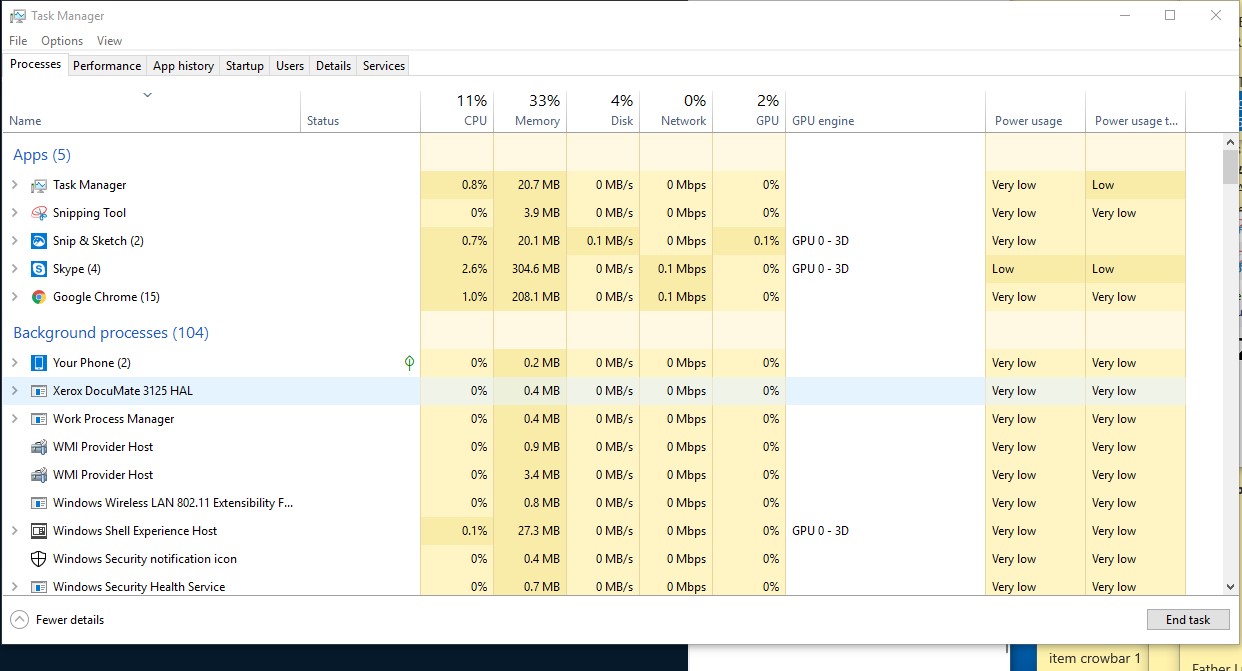Click the End task button

tap(1187, 620)
